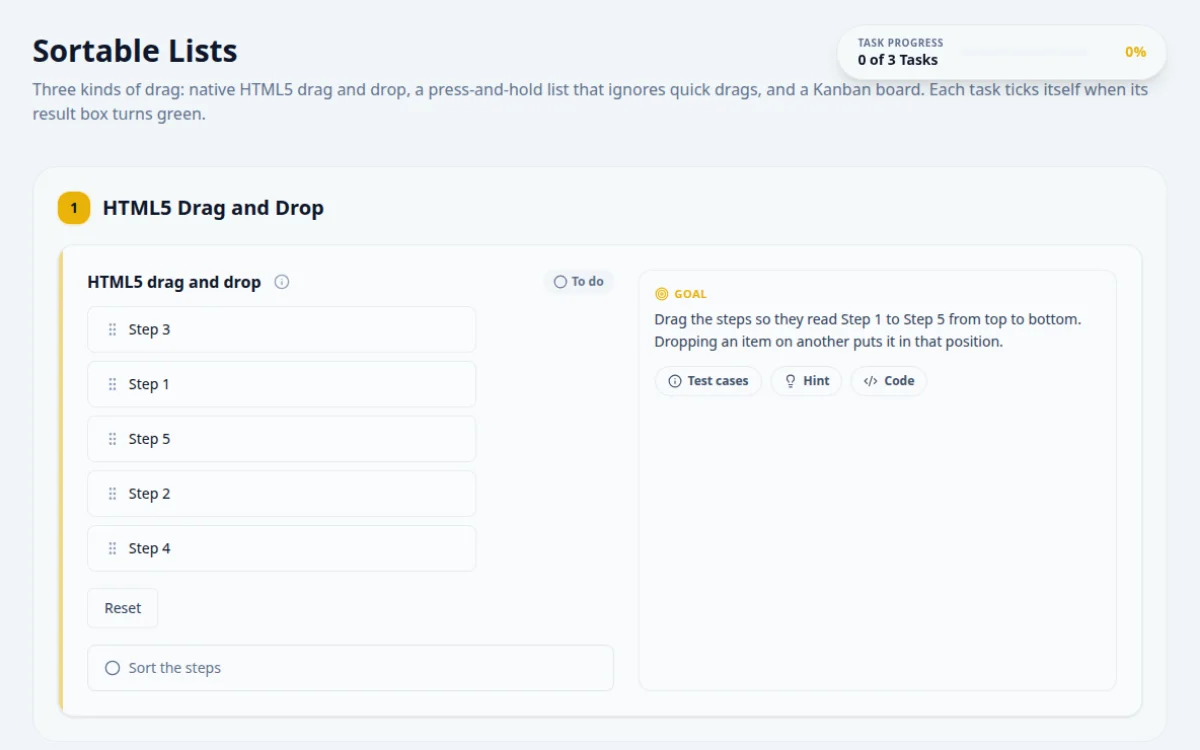Click the code brackets icon
This screenshot has height=750, width=1200.
870,381
